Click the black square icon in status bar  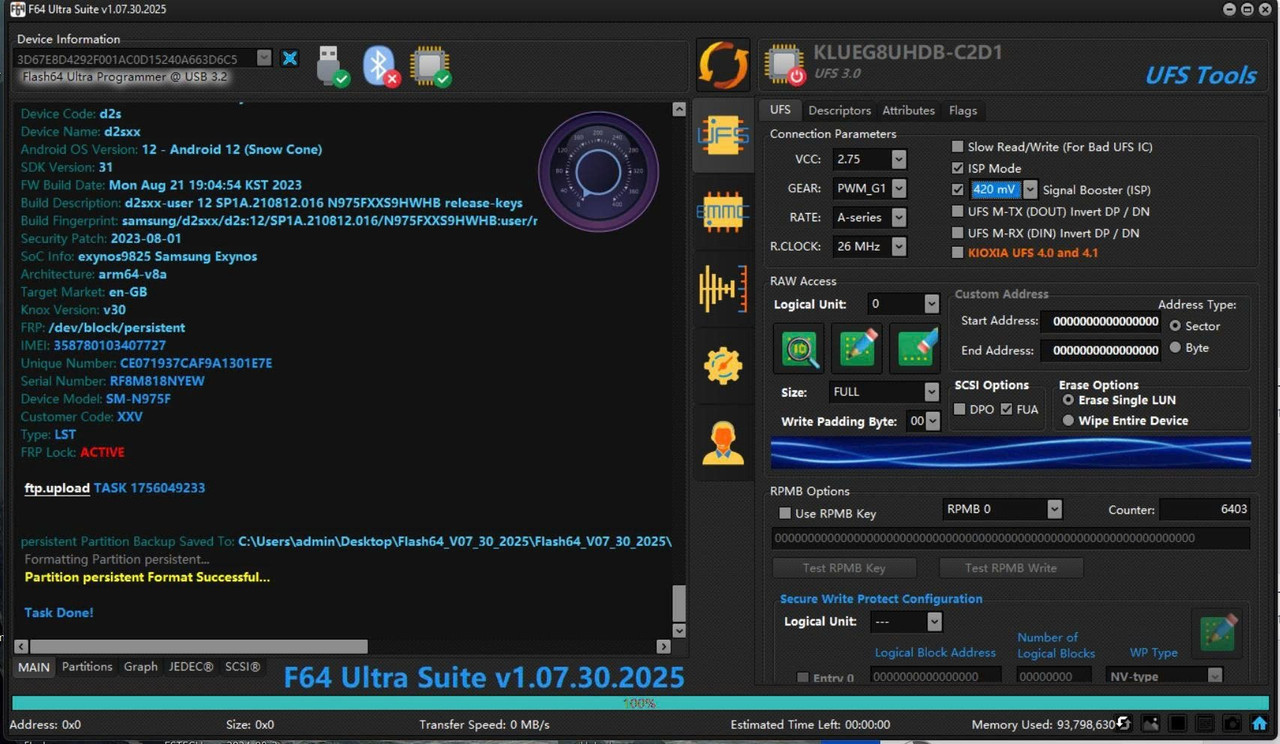pos(1178,724)
